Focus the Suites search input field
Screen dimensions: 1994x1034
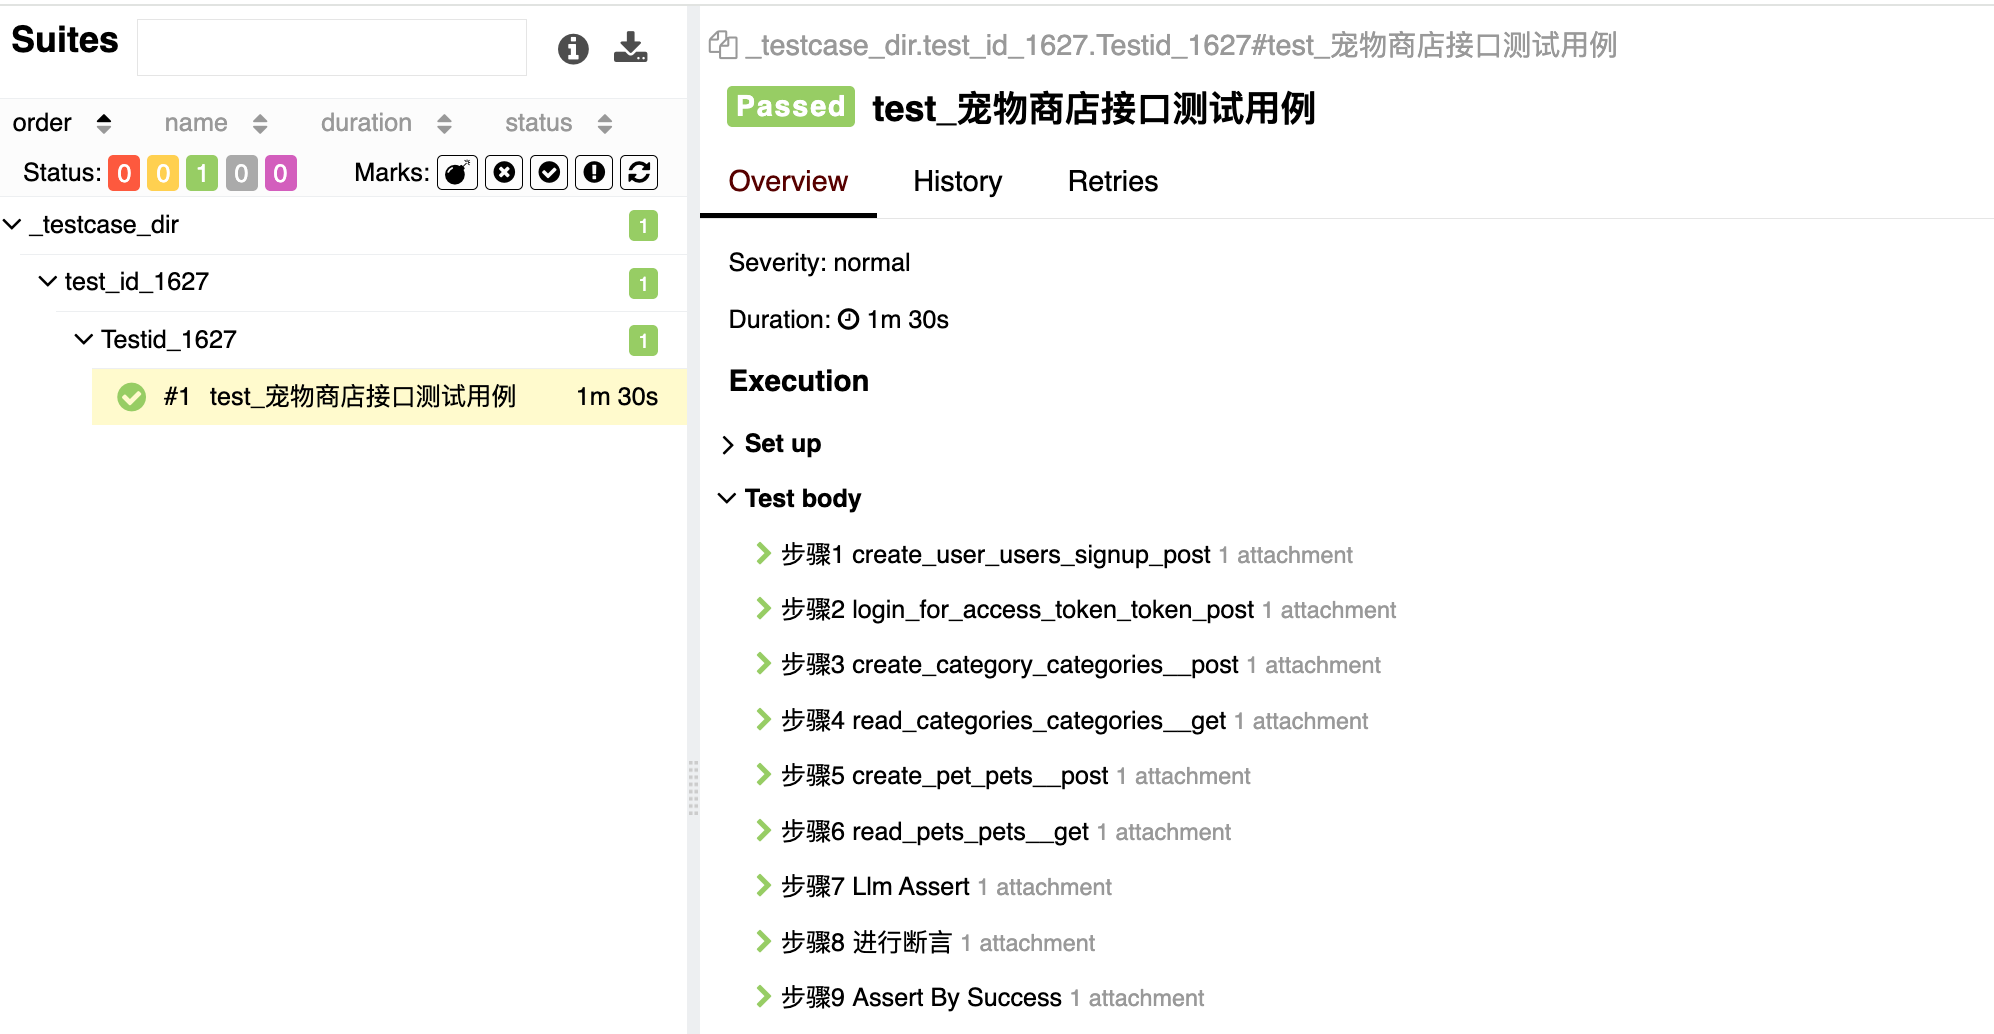coord(332,47)
